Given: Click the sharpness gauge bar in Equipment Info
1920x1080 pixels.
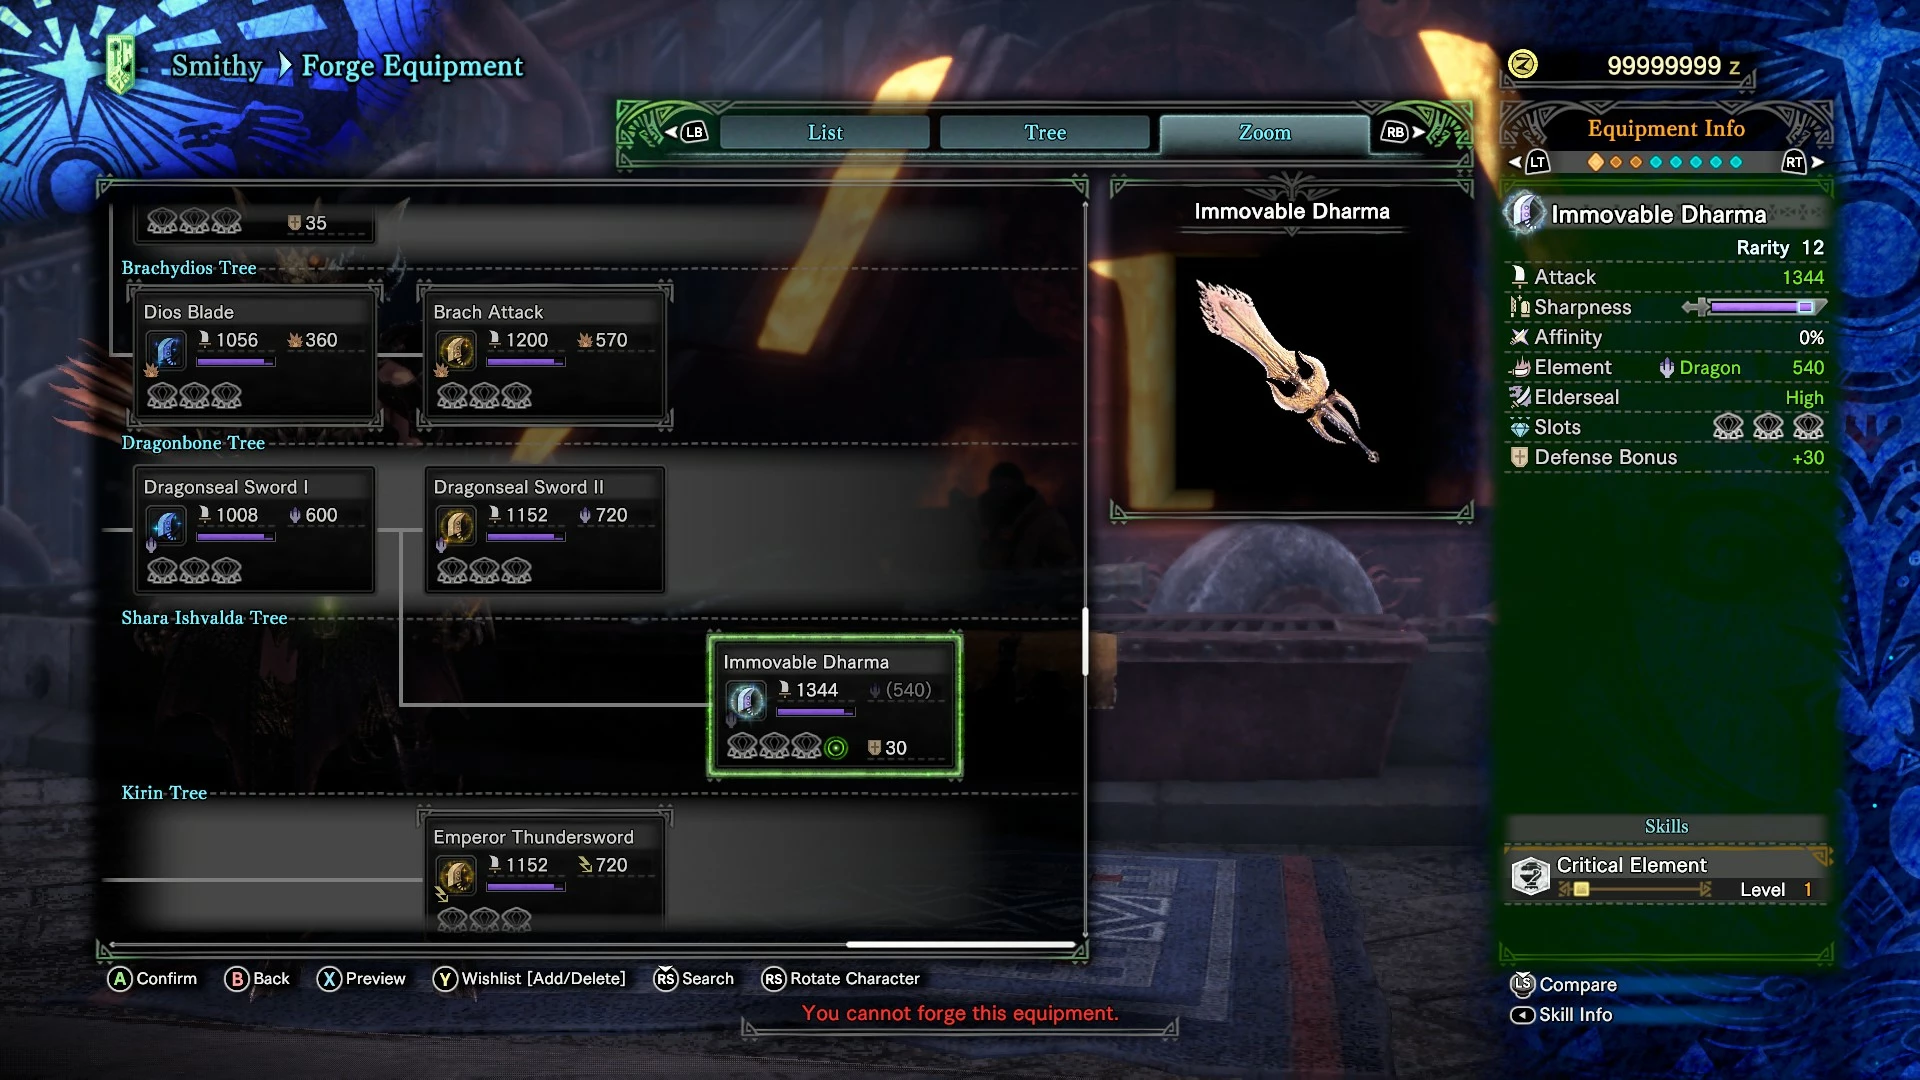Looking at the screenshot, I should tap(1754, 307).
